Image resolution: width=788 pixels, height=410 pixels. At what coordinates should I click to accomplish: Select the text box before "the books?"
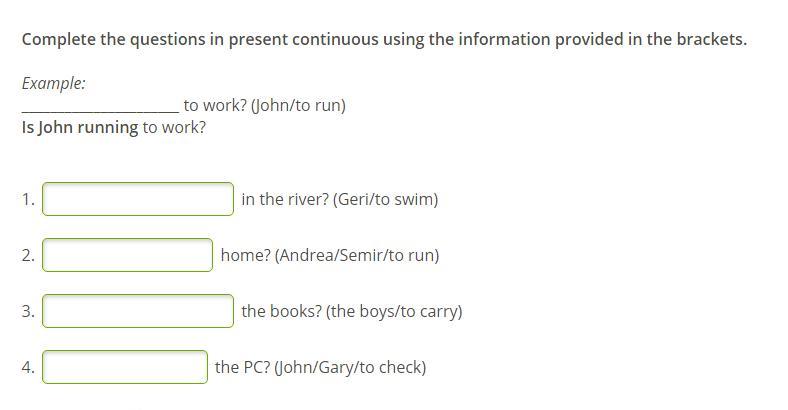[138, 311]
